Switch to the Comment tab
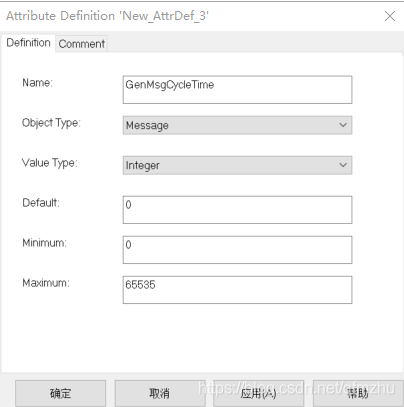 point(82,44)
